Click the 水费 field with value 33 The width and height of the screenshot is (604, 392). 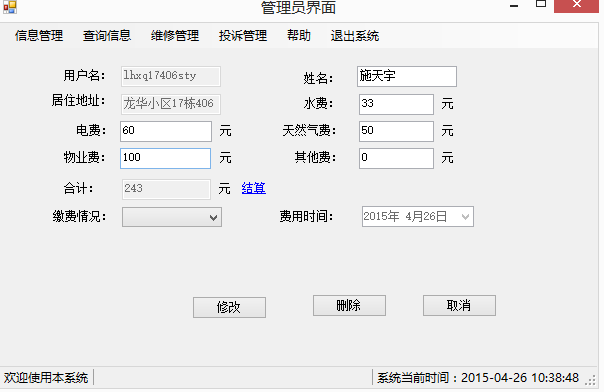pyautogui.click(x=396, y=104)
